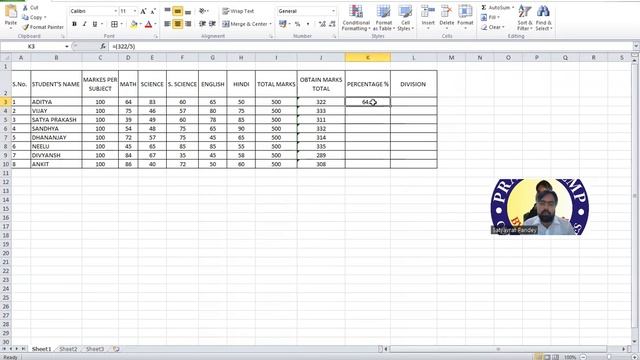The height and width of the screenshot is (360, 640).
Task: Open the Calibri font name dropdown
Action: point(116,11)
